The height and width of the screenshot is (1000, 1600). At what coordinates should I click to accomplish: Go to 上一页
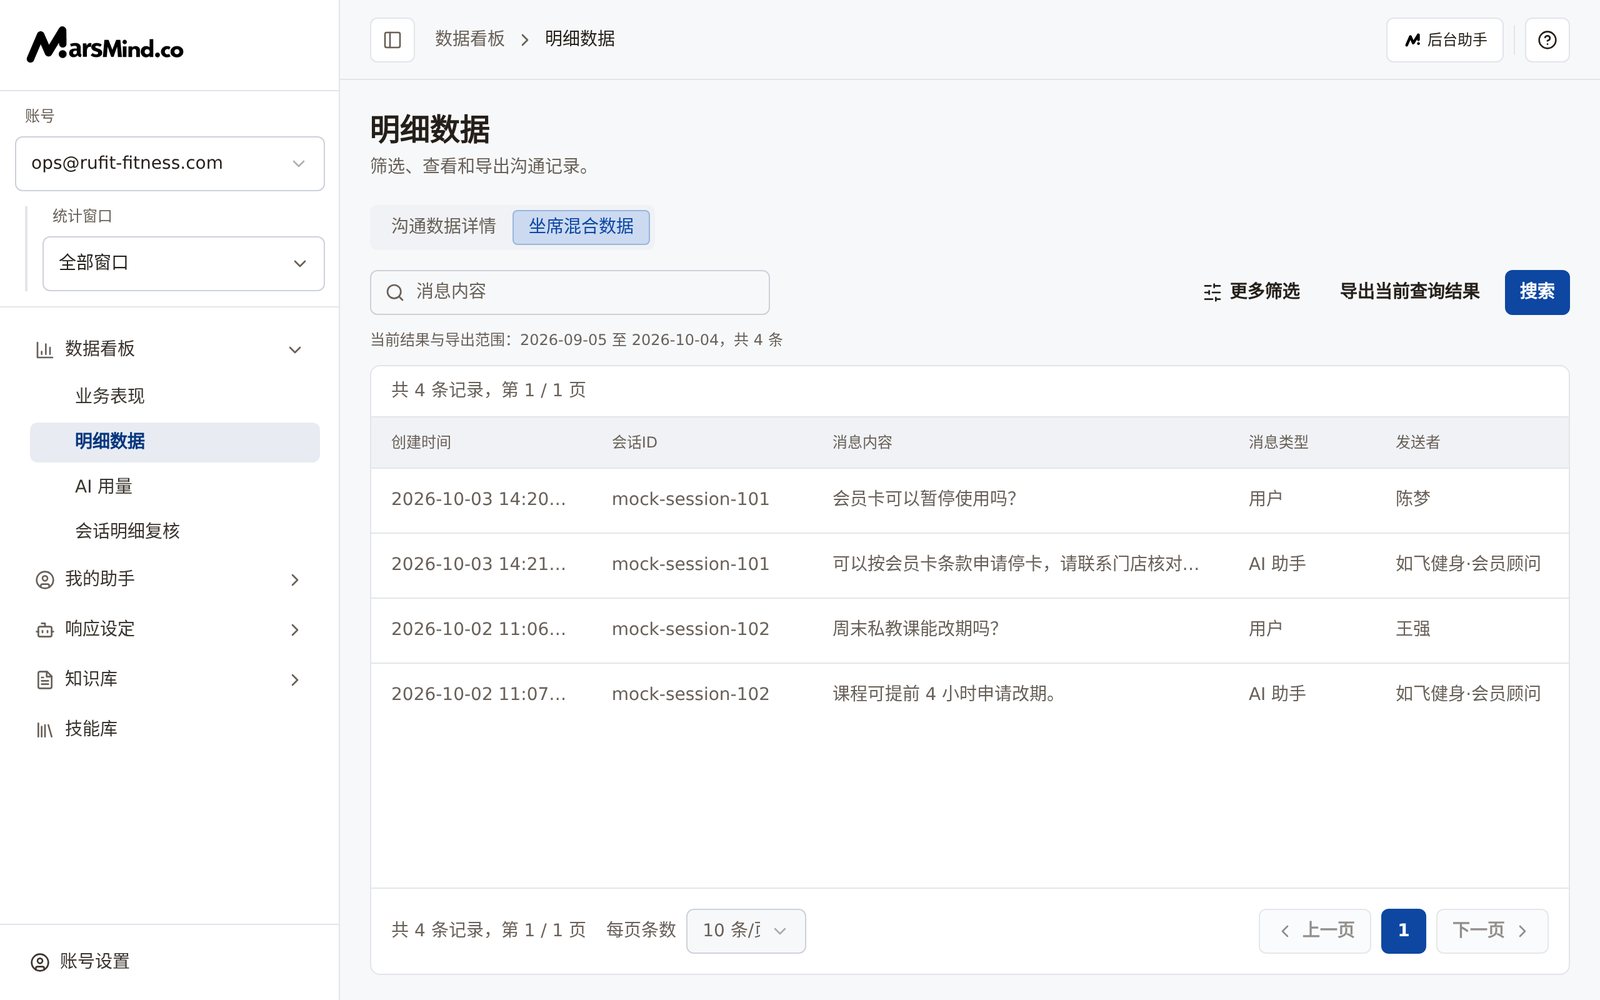1315,931
